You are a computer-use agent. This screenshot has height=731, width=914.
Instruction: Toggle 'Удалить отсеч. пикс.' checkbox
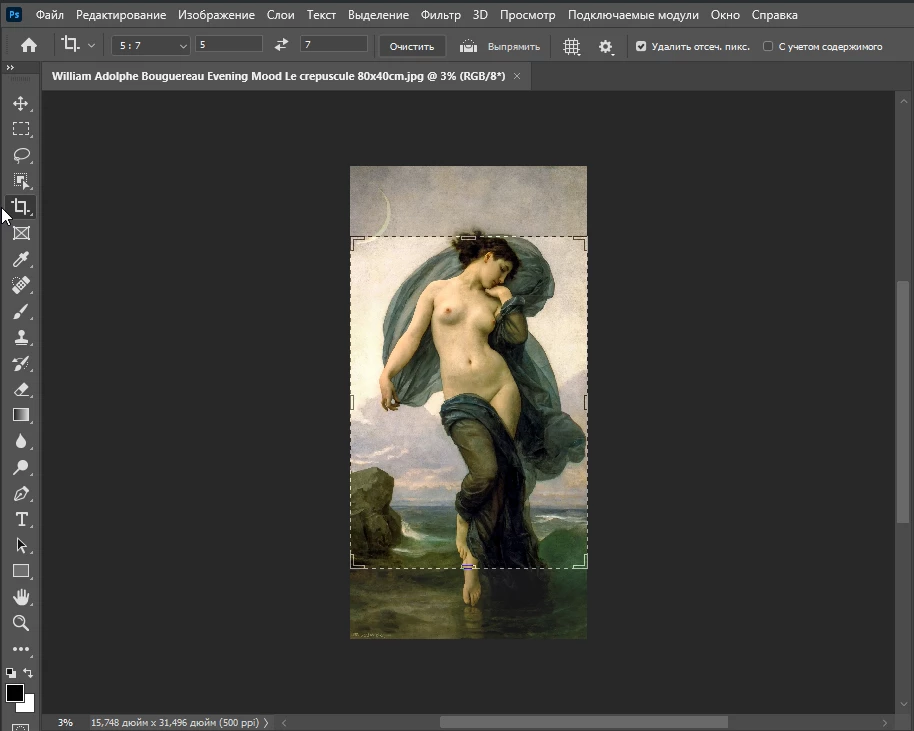point(641,46)
